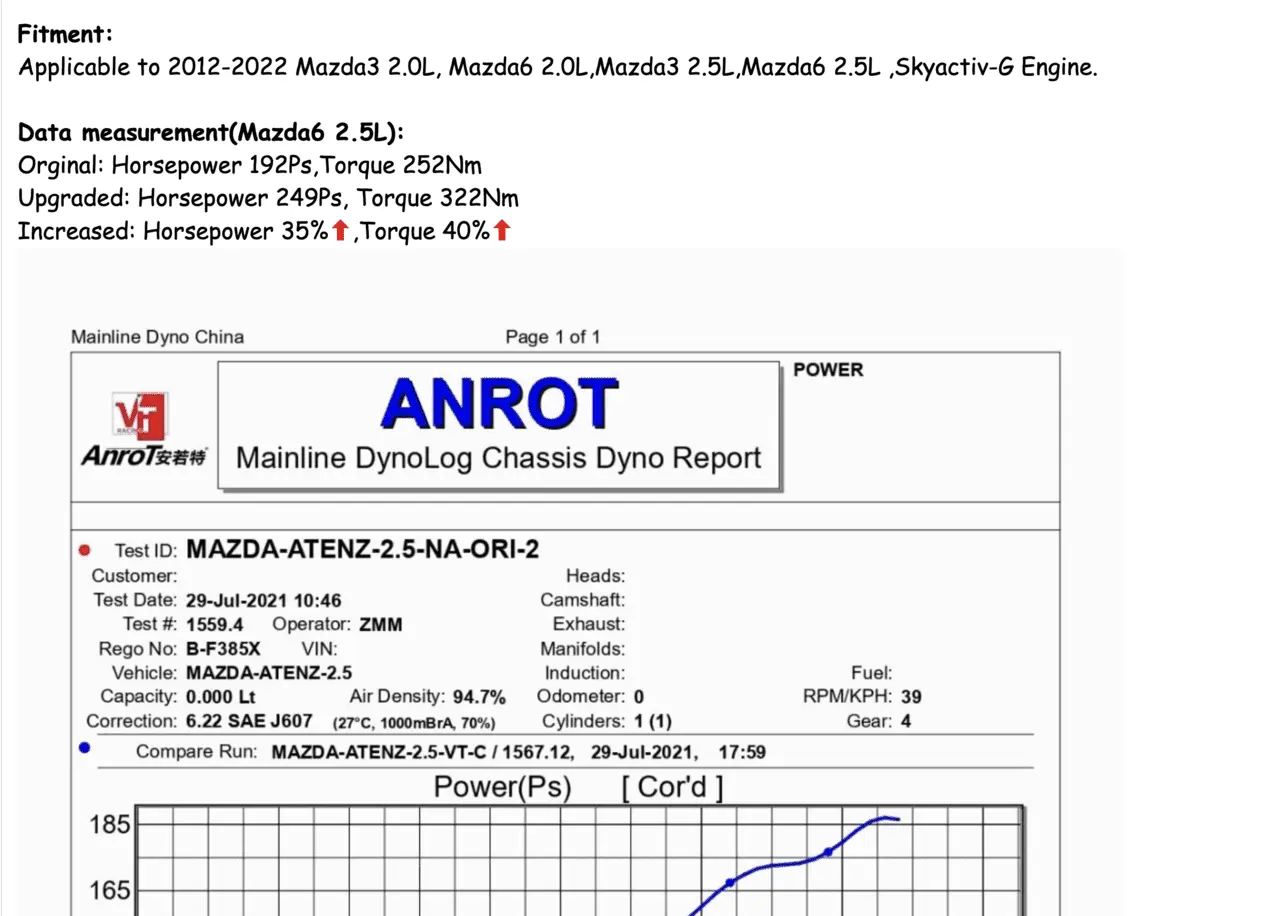Click the Manifolds: label
This screenshot has width=1280, height=916.
pyautogui.click(x=583, y=649)
